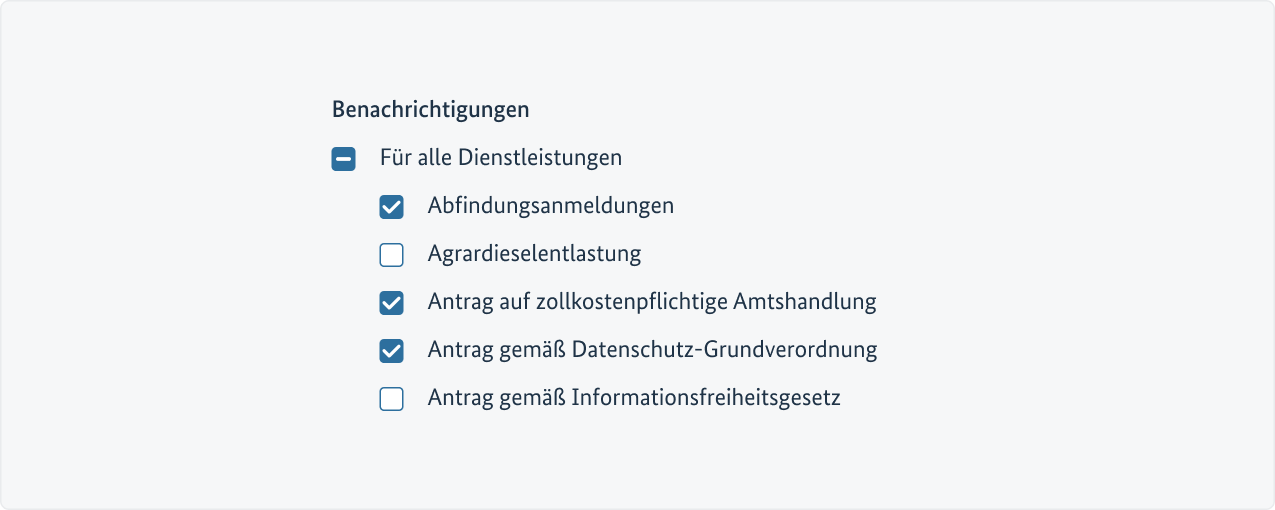This screenshot has height=510, width=1275.
Task: Toggle the "Für alle Dienstleistungen" parent checkbox
Action: (x=344, y=159)
